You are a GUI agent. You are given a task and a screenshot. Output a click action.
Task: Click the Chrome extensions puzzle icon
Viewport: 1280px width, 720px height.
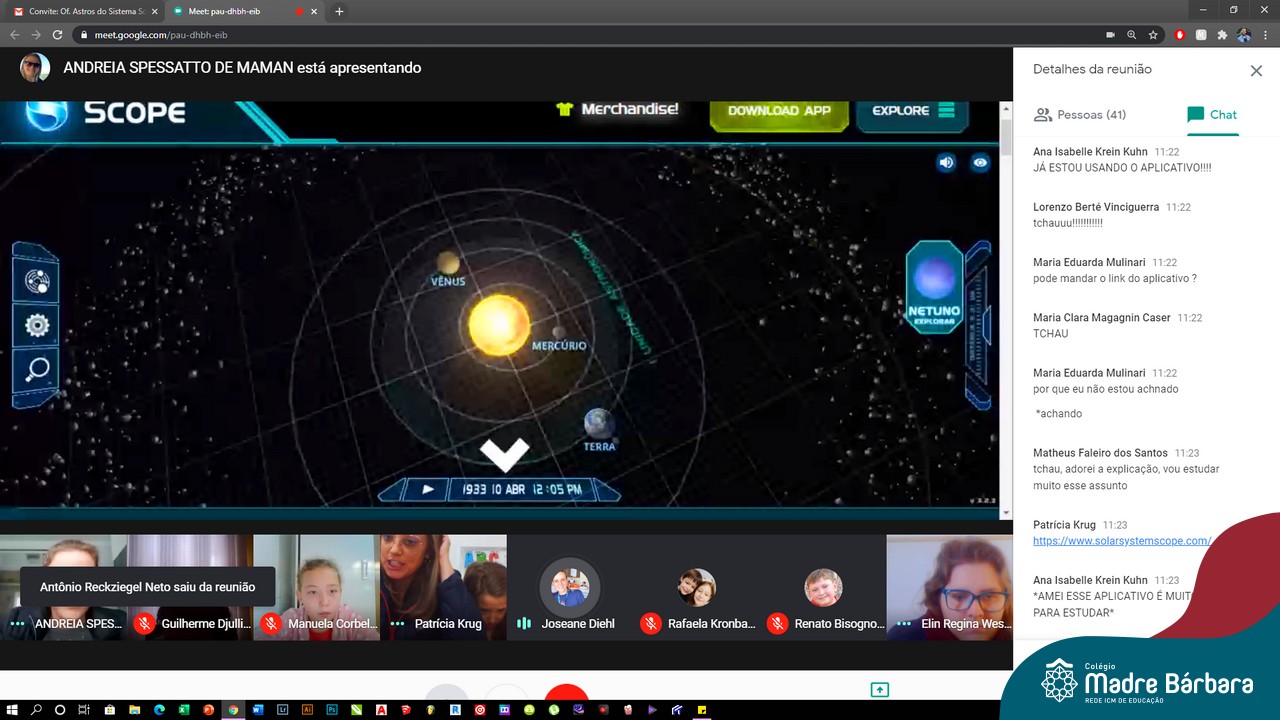(1222, 35)
